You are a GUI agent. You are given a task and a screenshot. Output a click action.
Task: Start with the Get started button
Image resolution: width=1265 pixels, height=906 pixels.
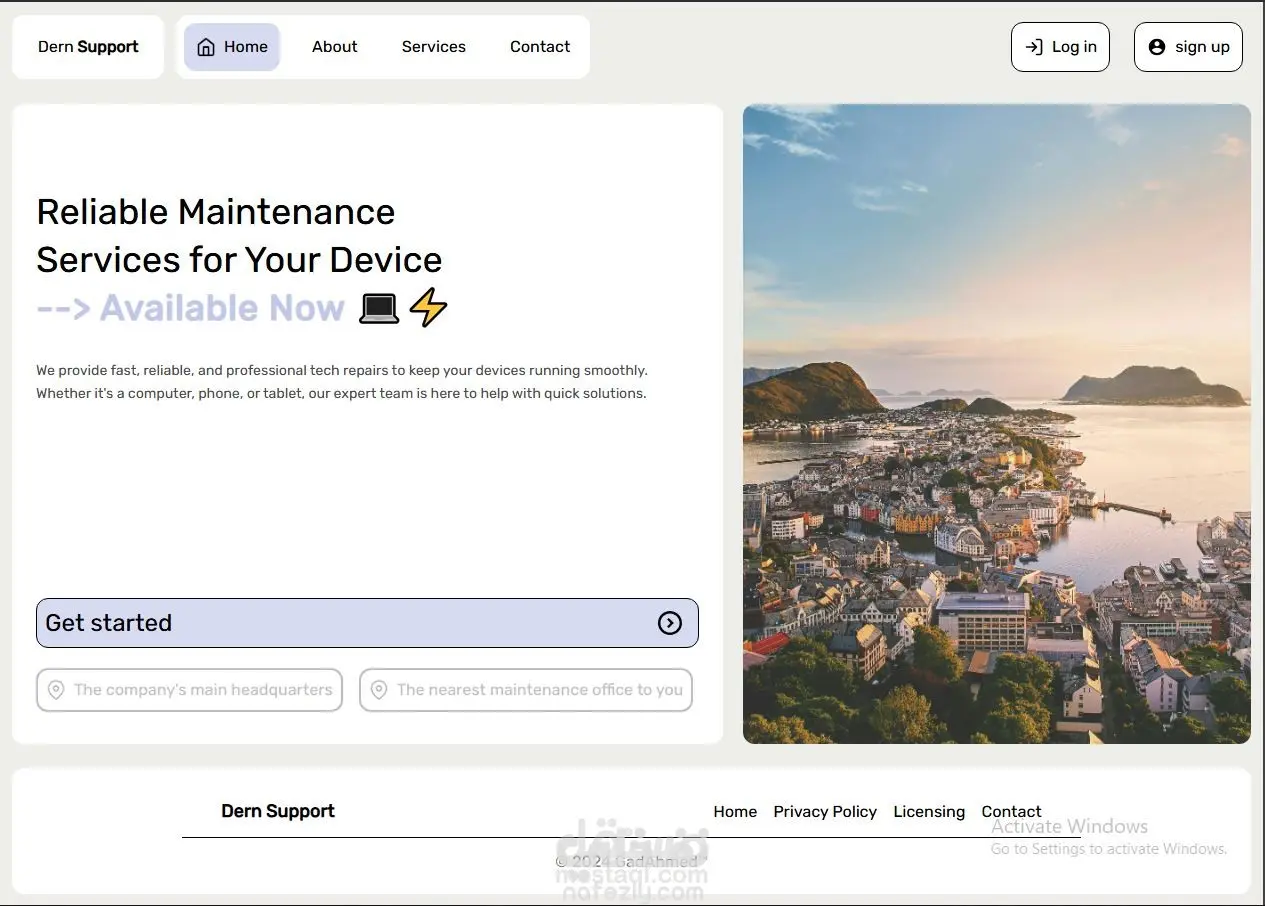(367, 623)
